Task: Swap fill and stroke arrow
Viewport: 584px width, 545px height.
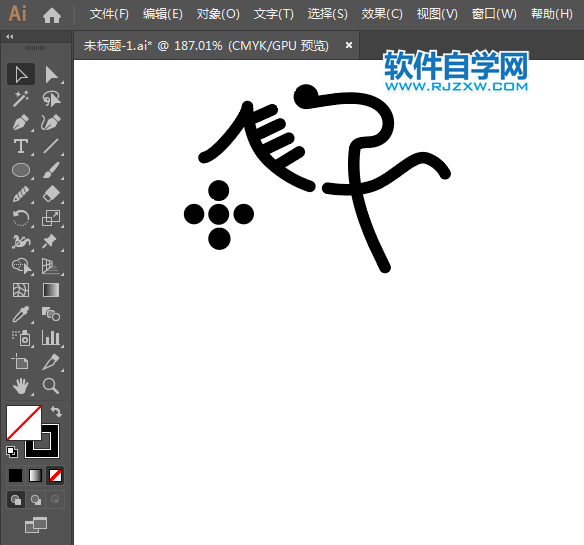Action: [x=56, y=412]
